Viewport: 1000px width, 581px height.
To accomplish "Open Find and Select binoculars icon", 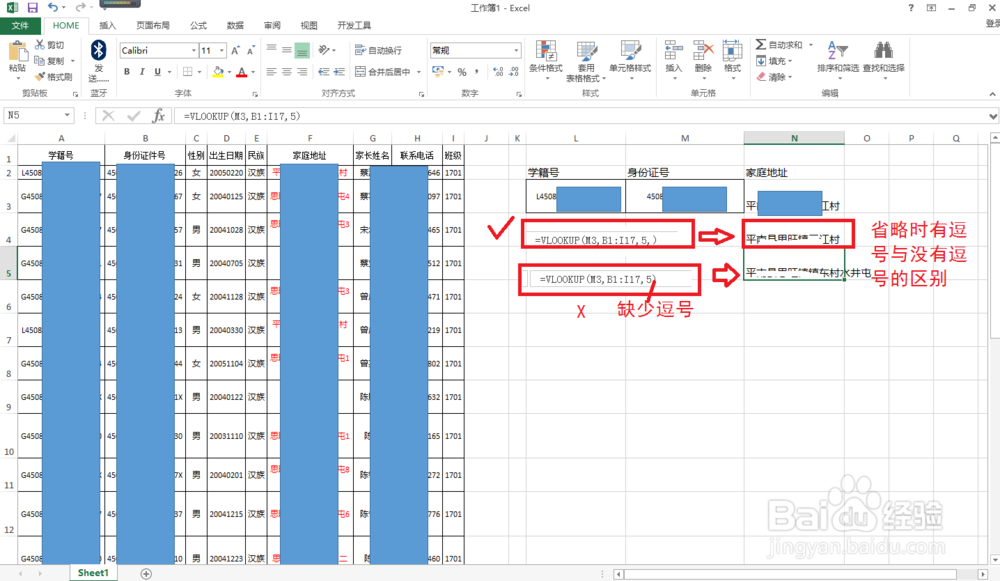I will pyautogui.click(x=883, y=50).
